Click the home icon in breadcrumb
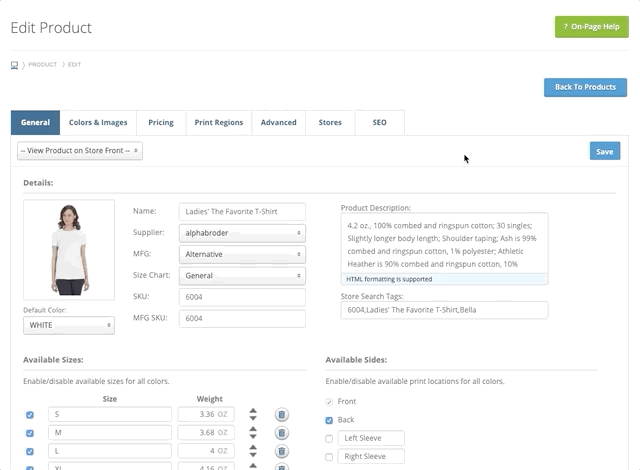Image resolution: width=640 pixels, height=470 pixels. (14, 65)
